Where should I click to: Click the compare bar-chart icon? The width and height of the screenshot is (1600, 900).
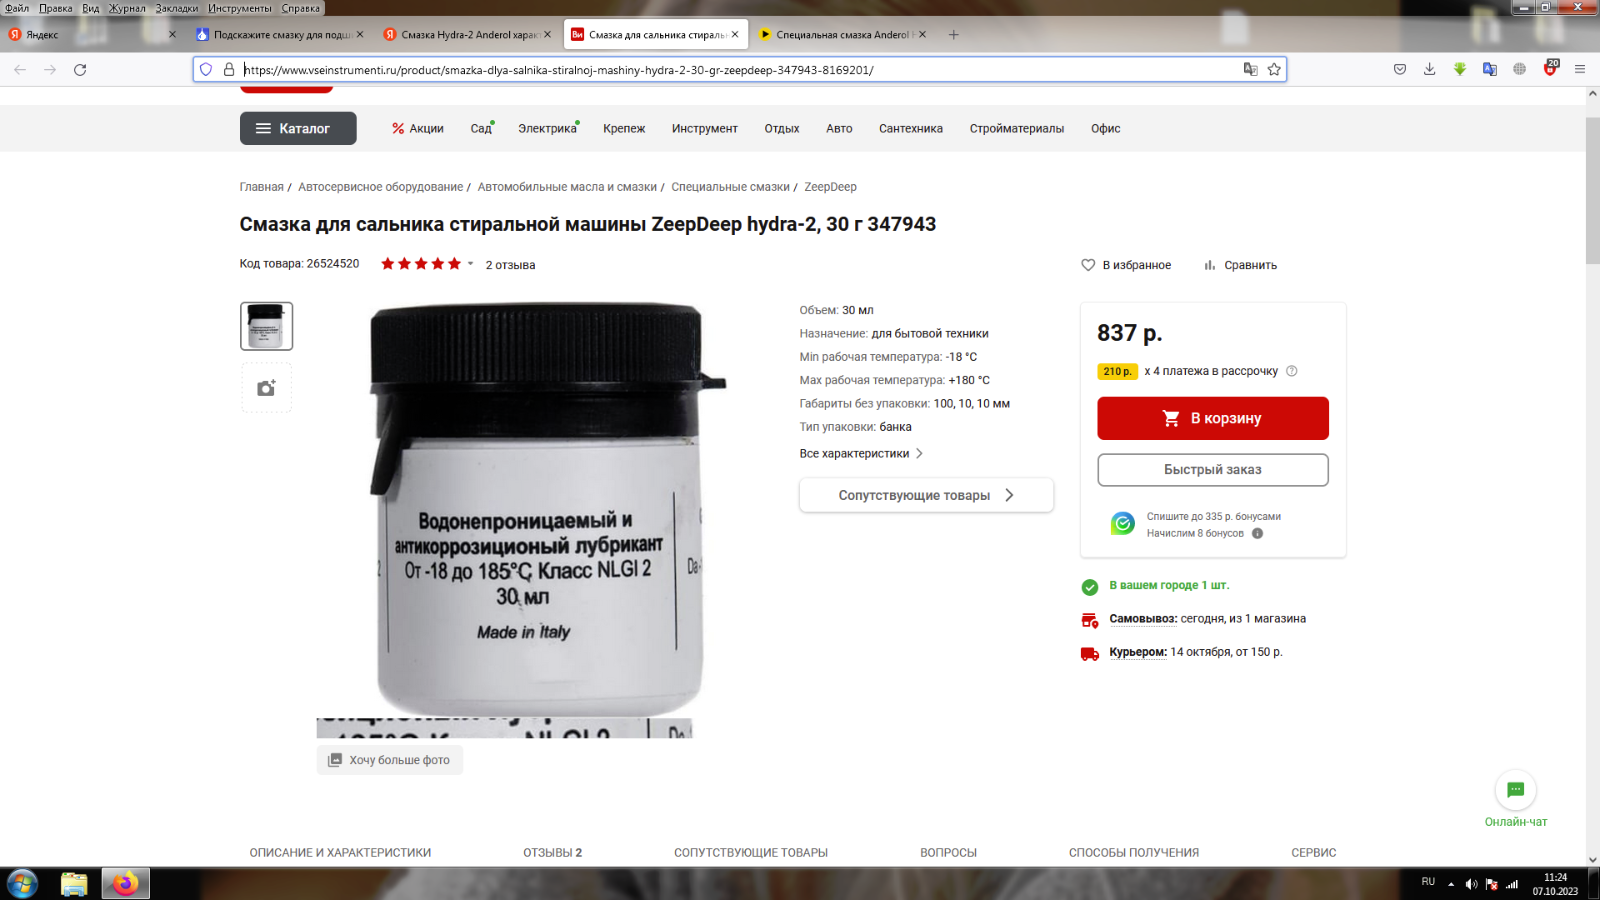tap(1210, 265)
